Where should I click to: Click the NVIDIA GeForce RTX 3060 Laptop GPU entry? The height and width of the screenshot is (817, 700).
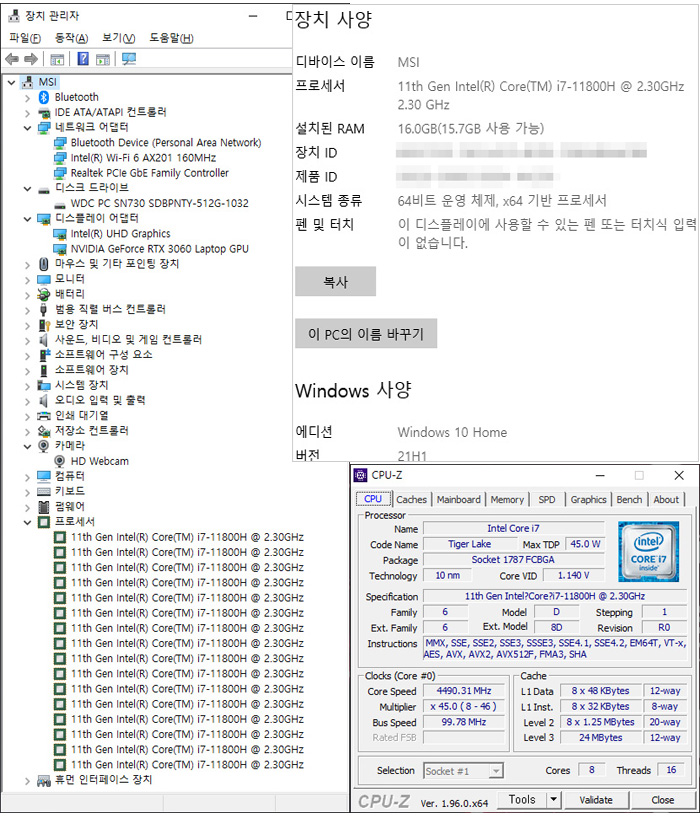click(159, 249)
